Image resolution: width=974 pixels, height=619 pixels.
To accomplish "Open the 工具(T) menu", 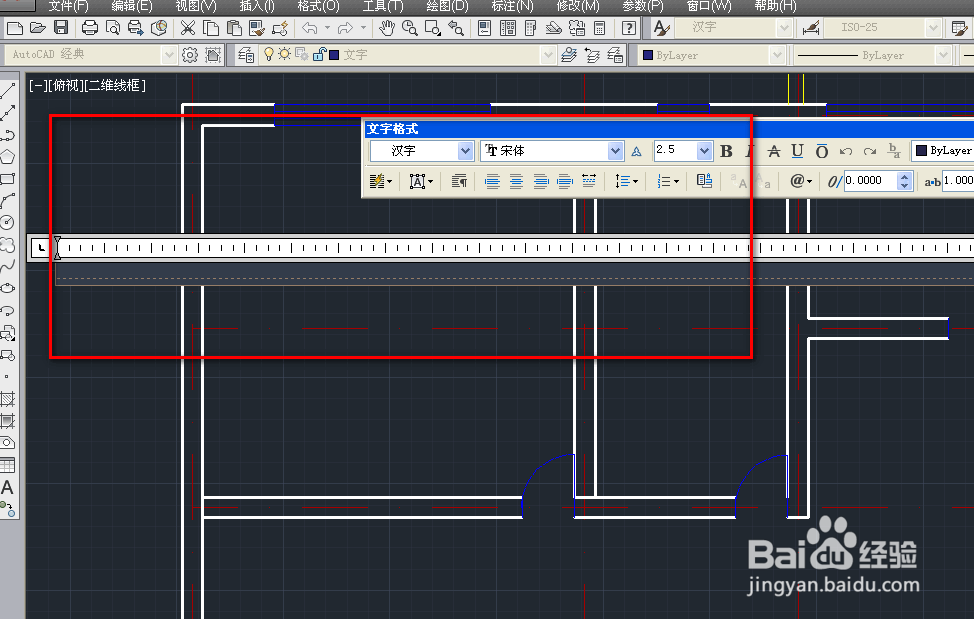I will click(383, 6).
